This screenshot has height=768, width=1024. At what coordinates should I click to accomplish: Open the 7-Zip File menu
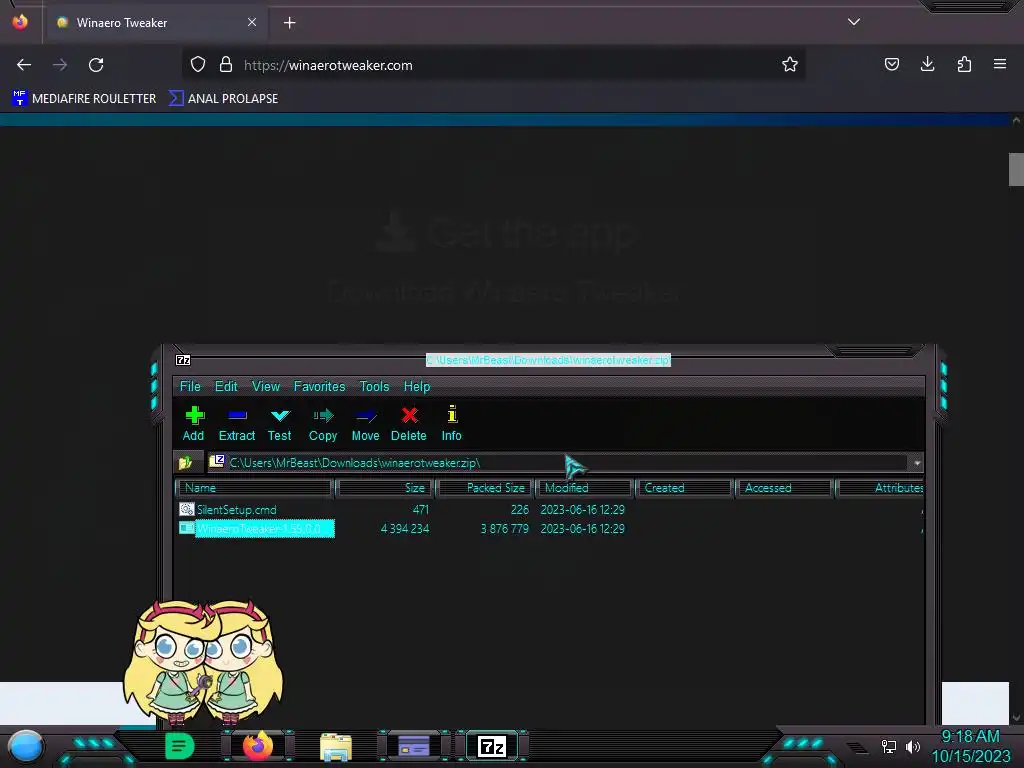coord(190,387)
